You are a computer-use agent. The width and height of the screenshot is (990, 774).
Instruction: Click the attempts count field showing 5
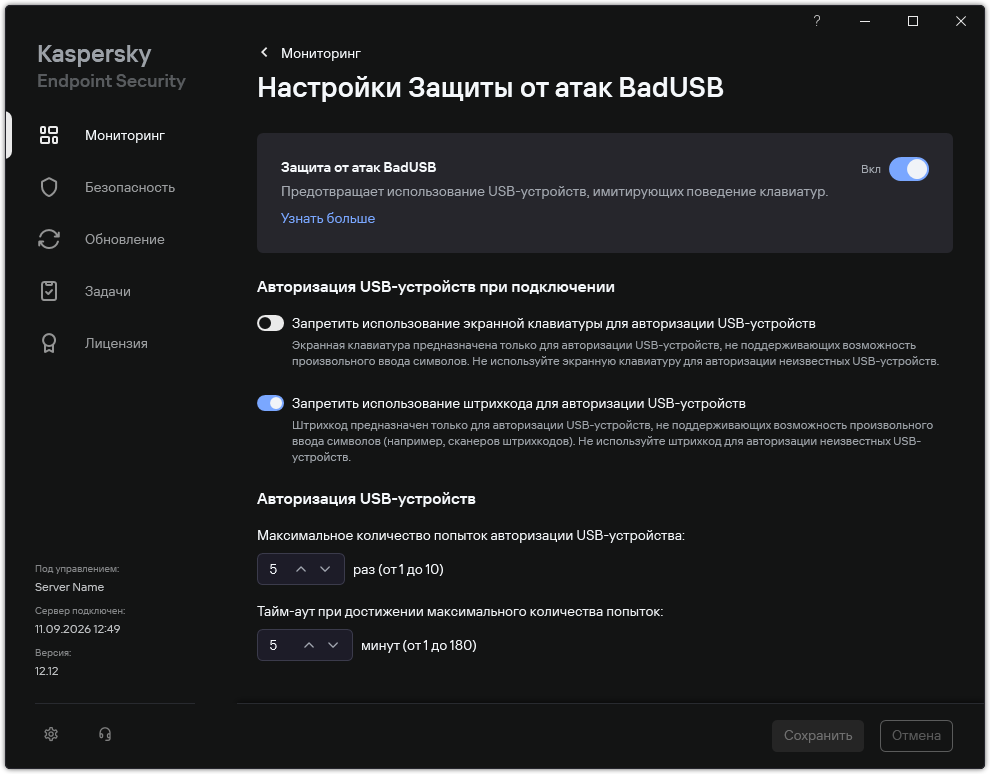tap(301, 569)
